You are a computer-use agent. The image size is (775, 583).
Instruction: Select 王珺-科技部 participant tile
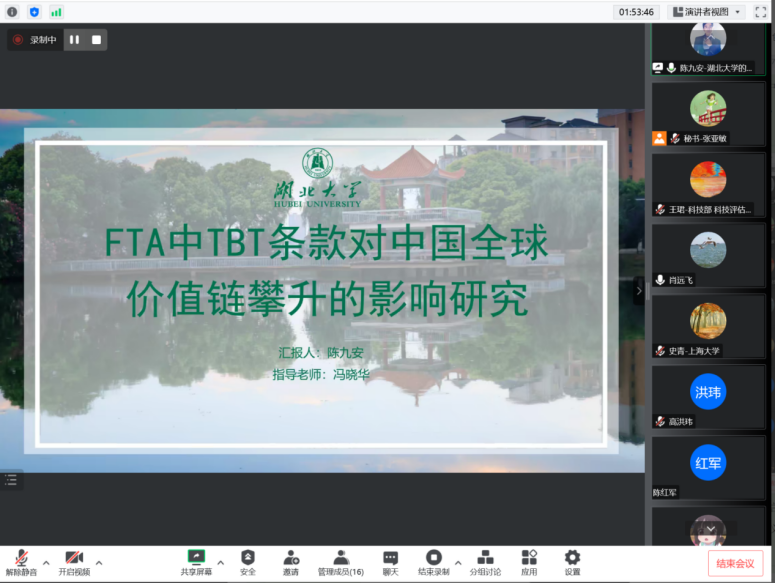tap(708, 185)
